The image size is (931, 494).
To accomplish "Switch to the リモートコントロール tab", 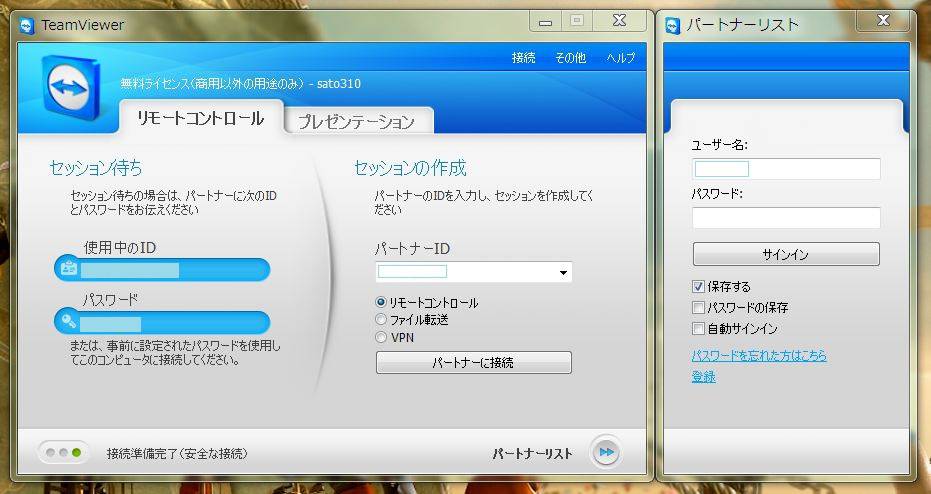I will point(200,118).
